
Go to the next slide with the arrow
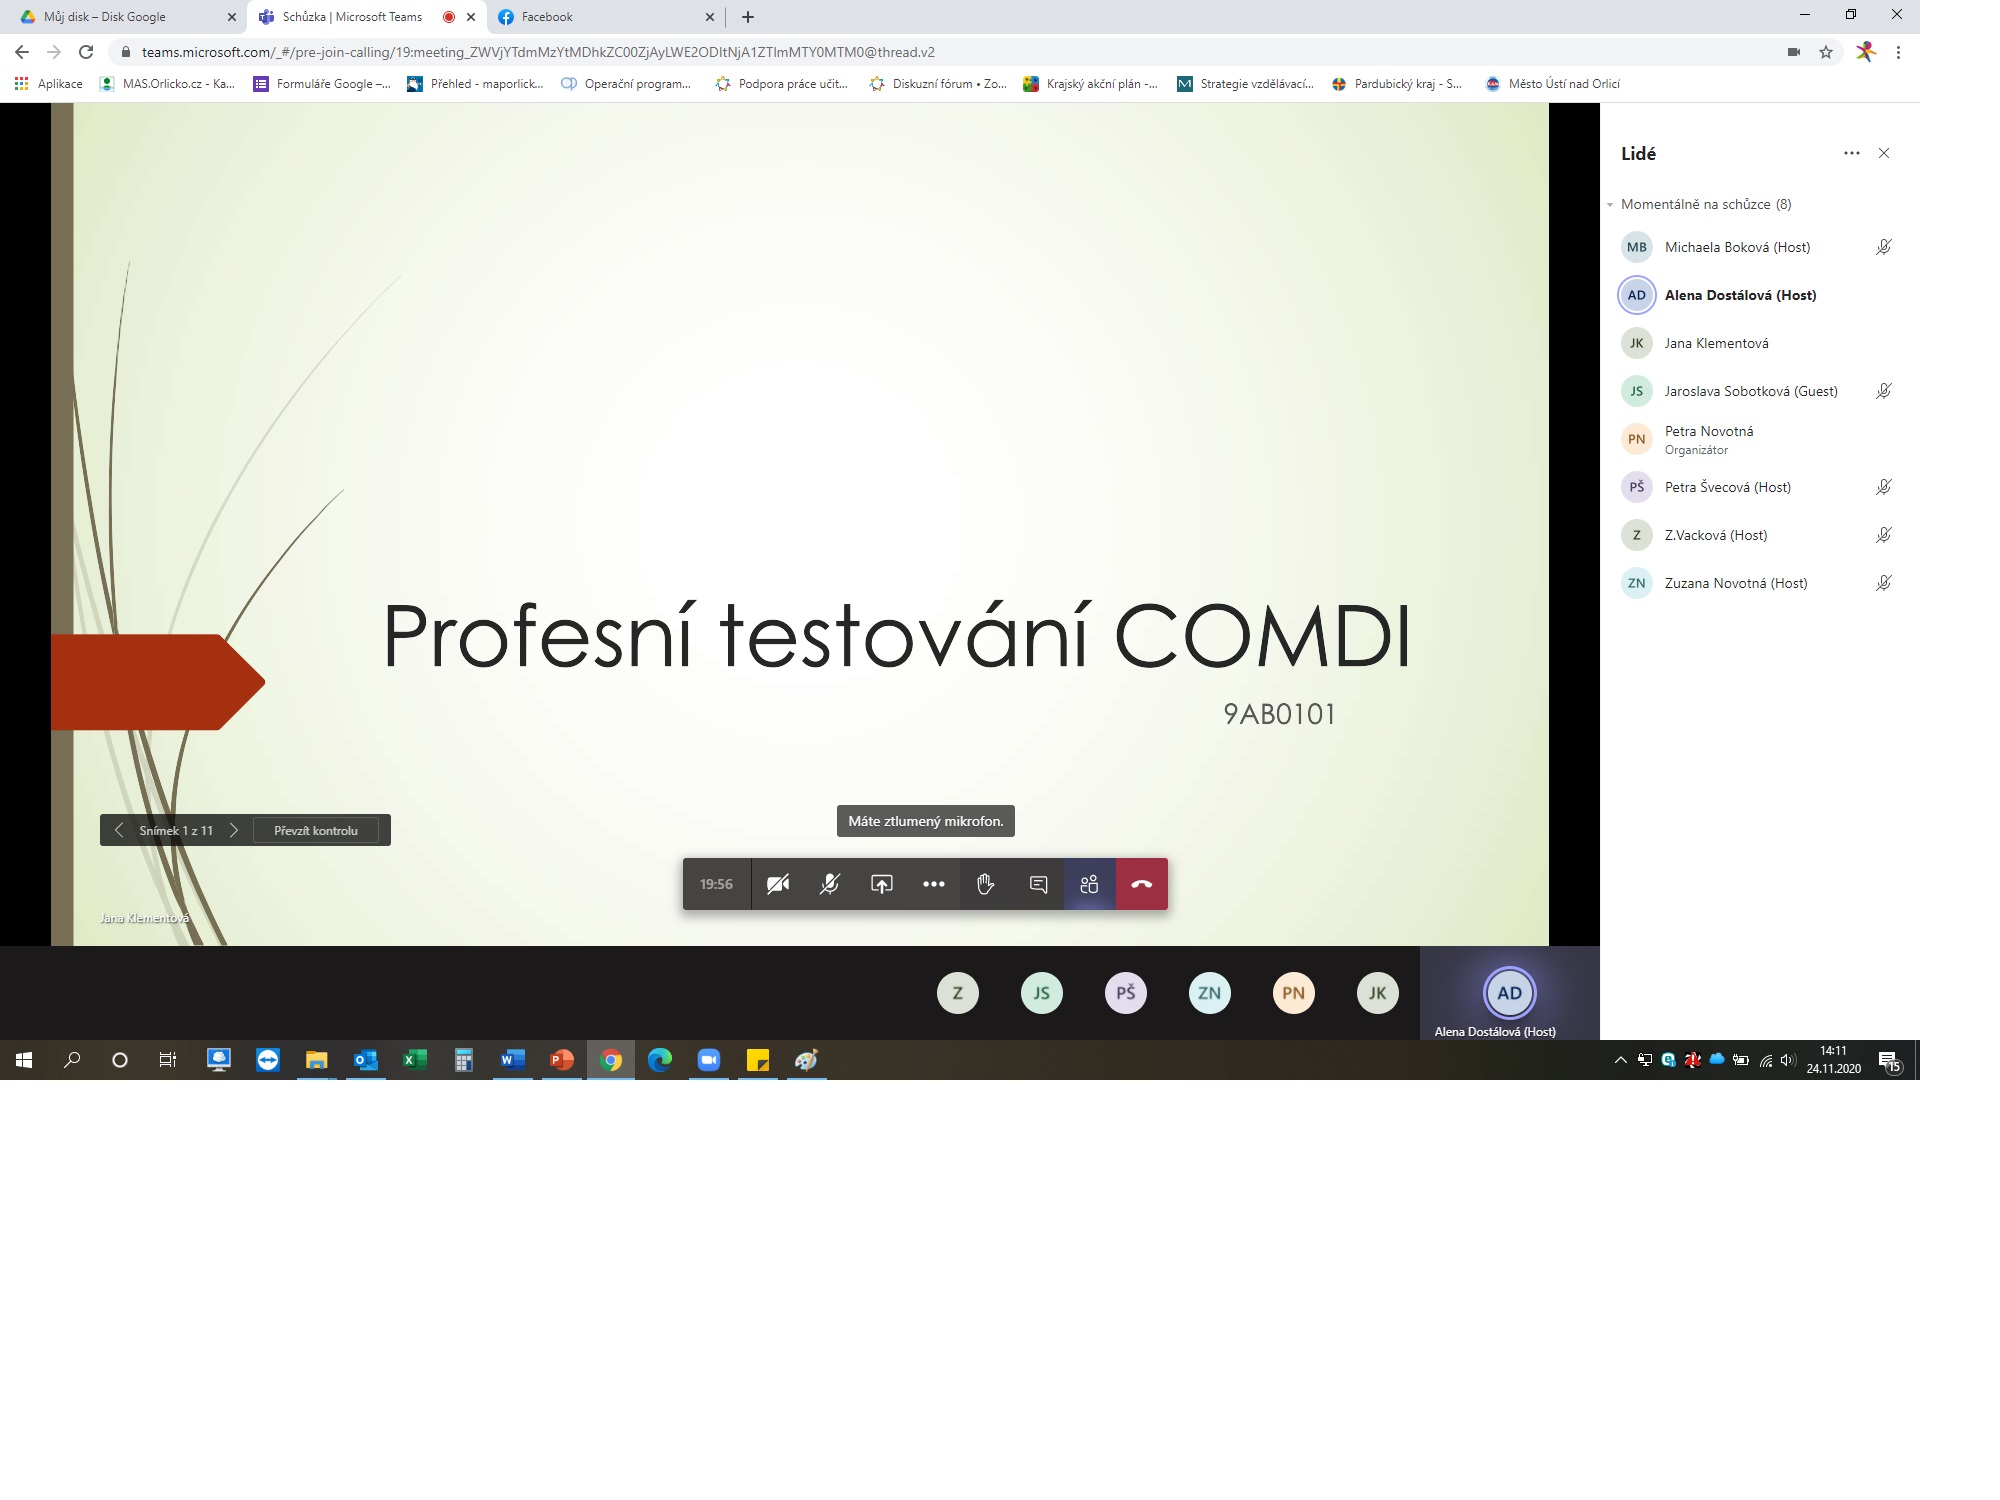[234, 830]
